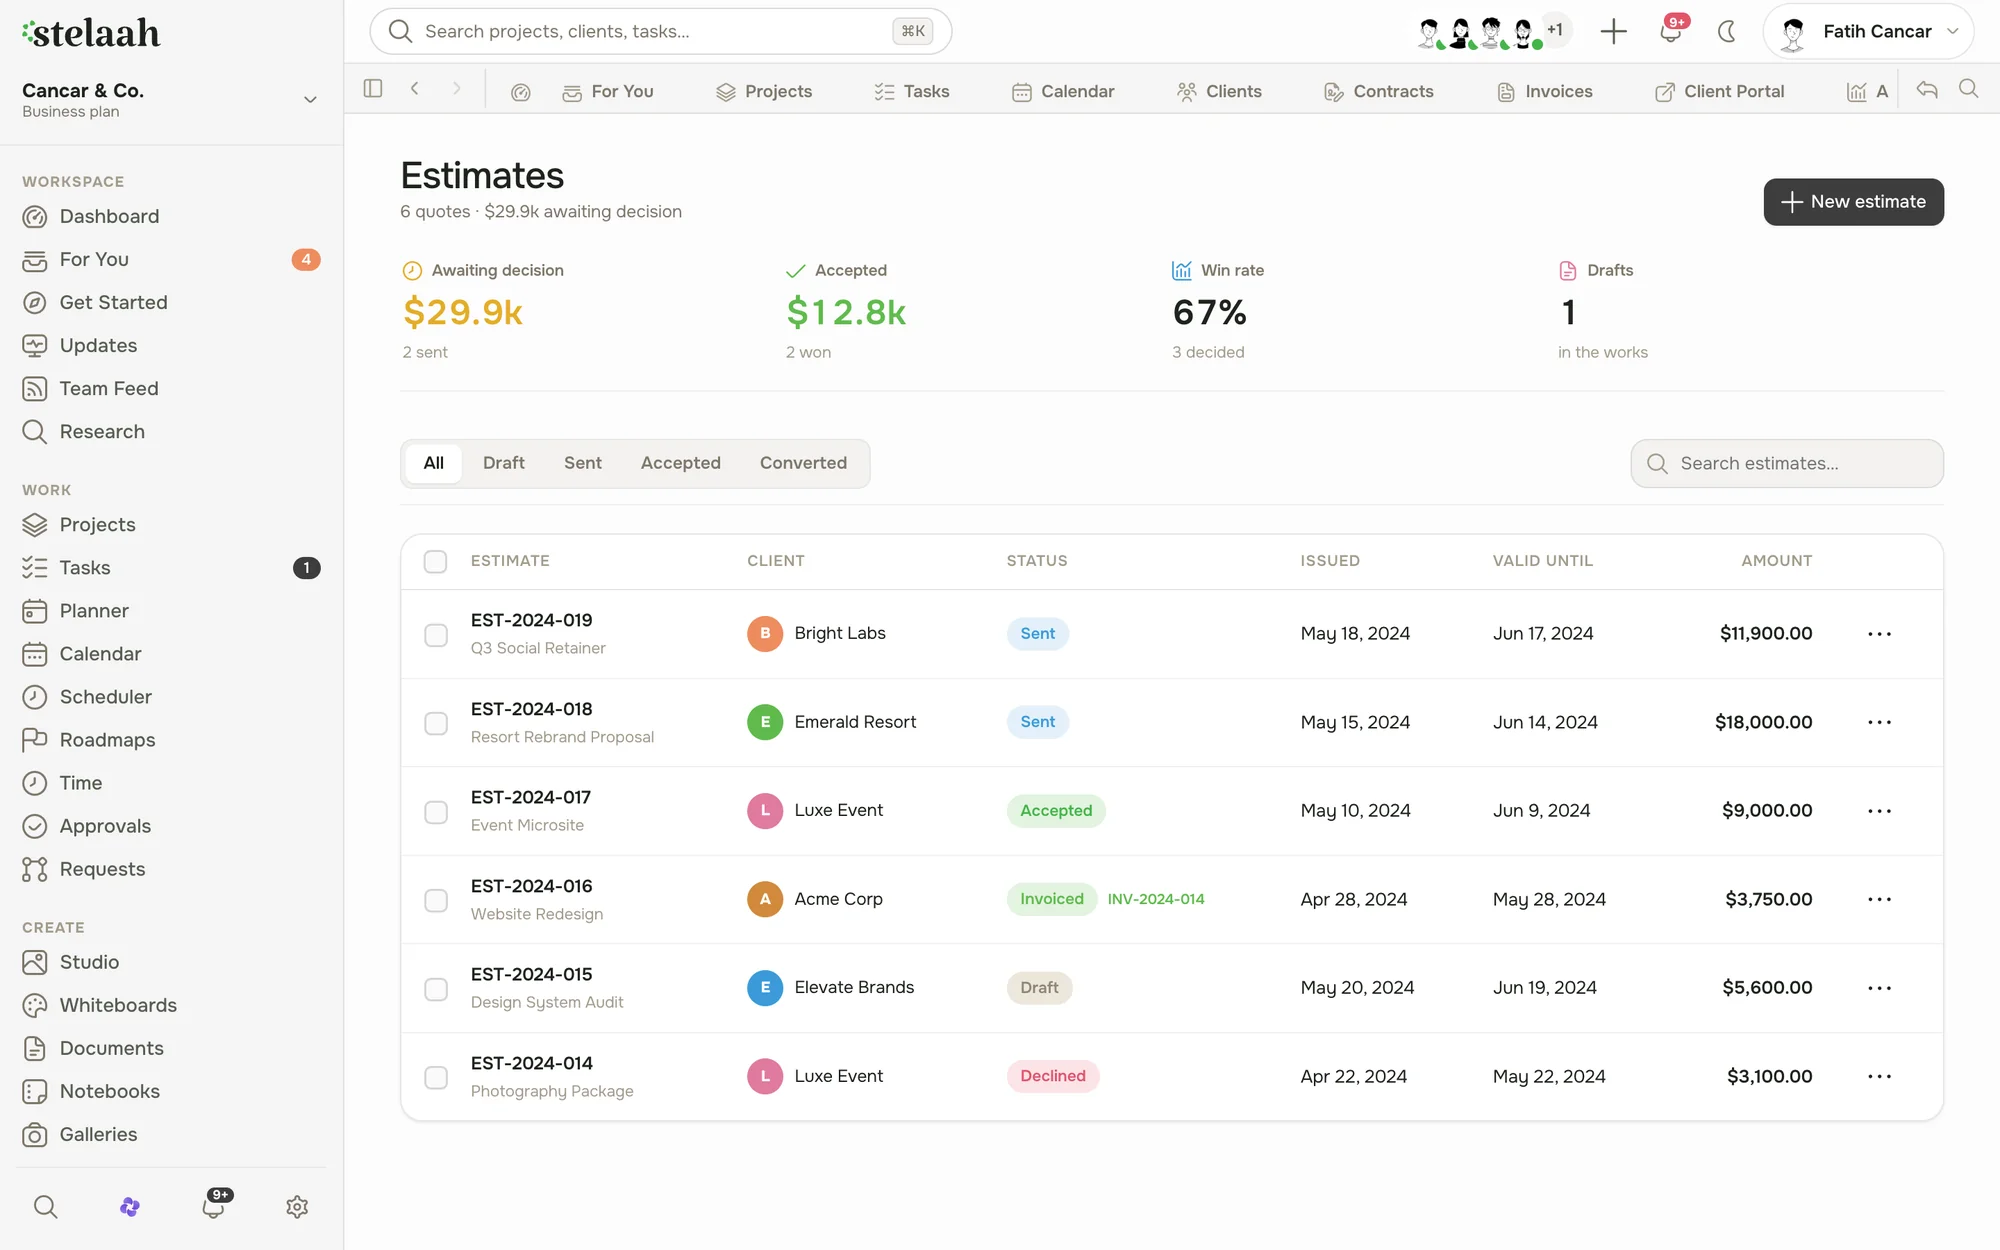Toggle dark mode moon icon

pyautogui.click(x=1727, y=31)
